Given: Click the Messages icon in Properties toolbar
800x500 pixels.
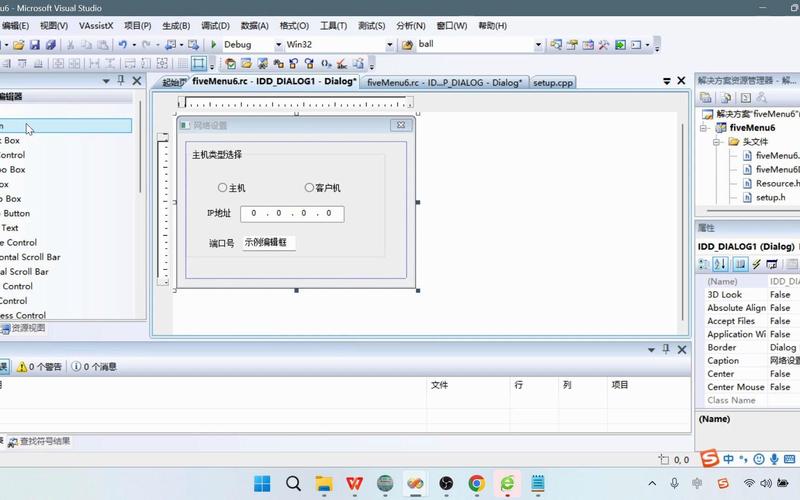Looking at the screenshot, I should pyautogui.click(x=772, y=264).
